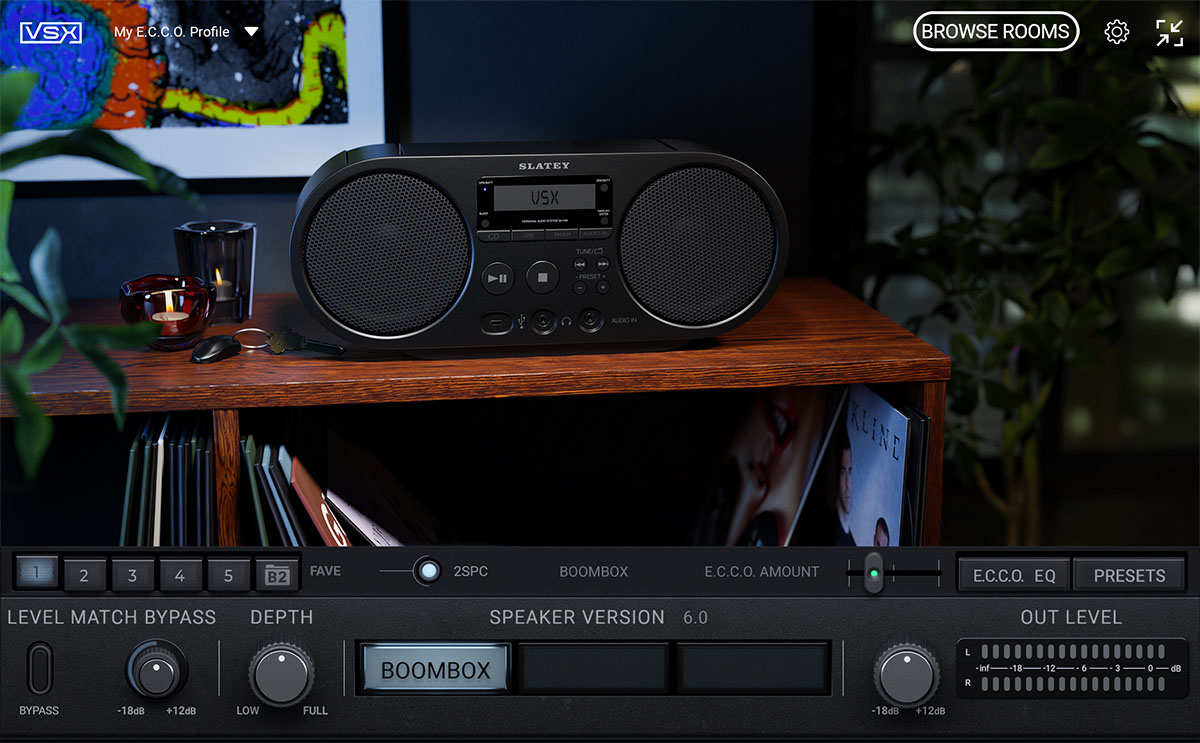Click the tune-back skip icon on the boombox
1200x743 pixels.
[580, 264]
